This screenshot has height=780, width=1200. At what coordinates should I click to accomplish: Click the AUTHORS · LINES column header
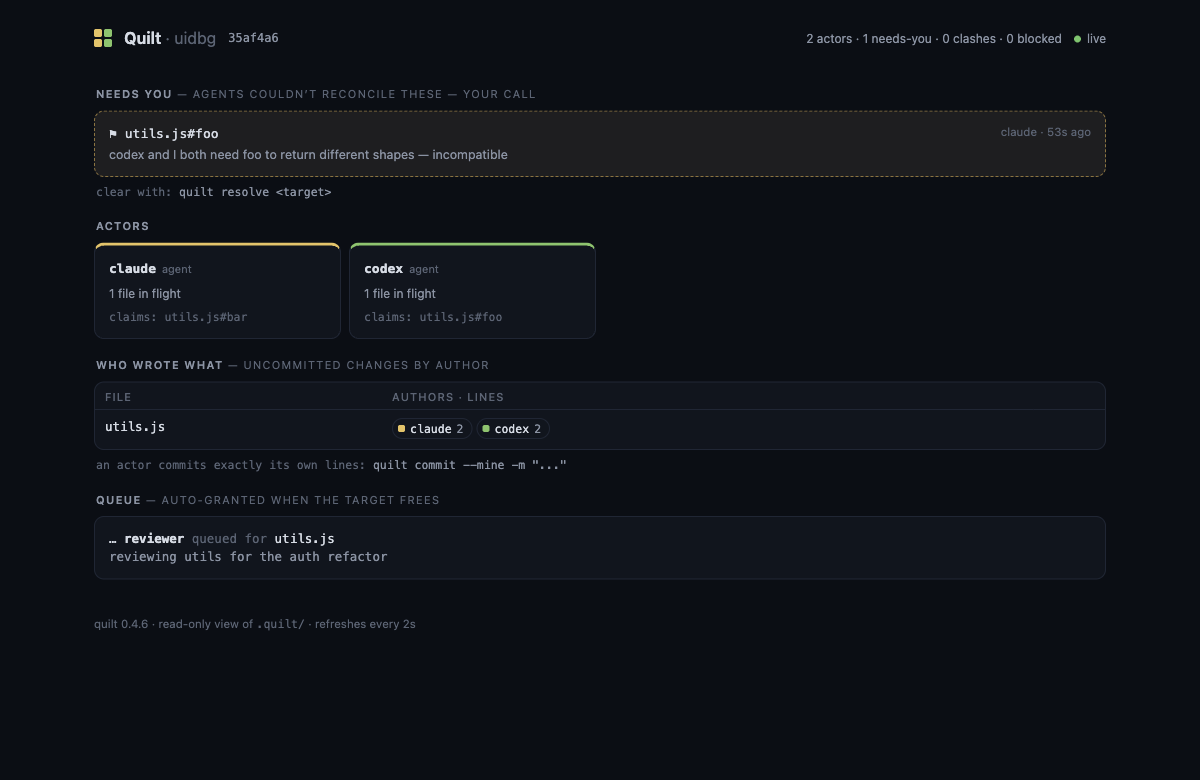pos(448,397)
